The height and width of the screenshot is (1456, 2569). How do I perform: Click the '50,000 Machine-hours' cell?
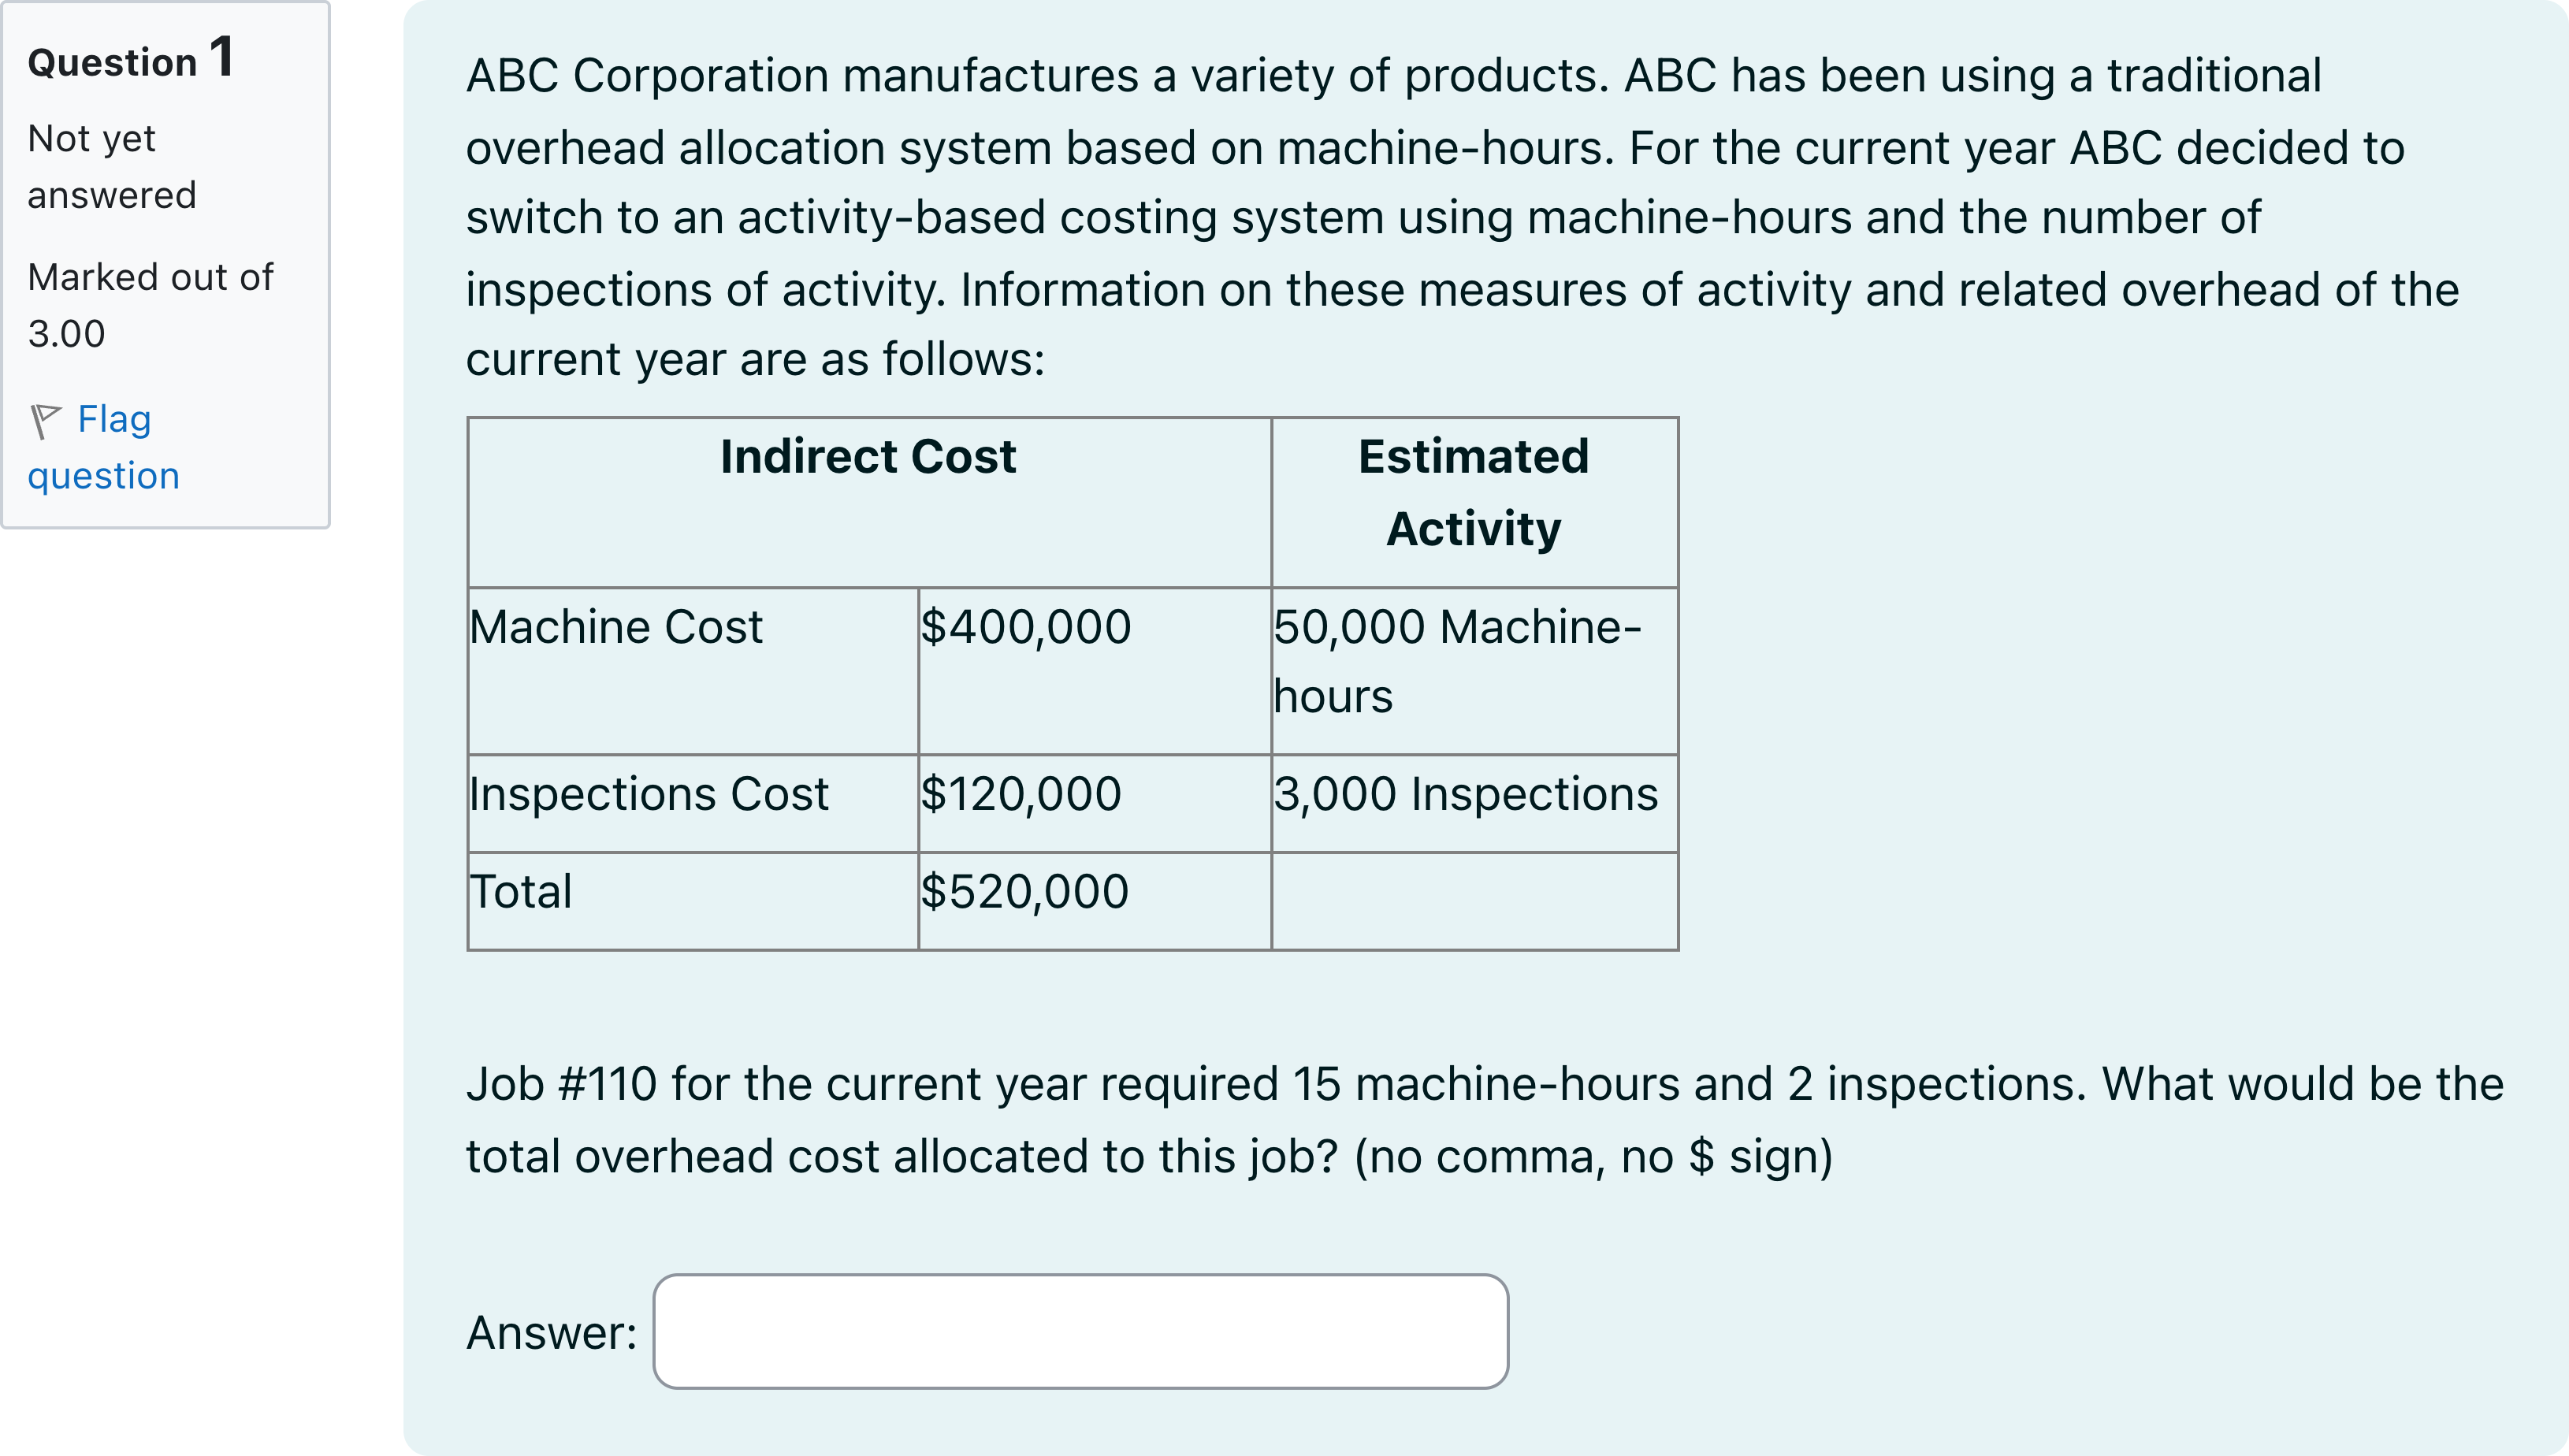click(1456, 661)
